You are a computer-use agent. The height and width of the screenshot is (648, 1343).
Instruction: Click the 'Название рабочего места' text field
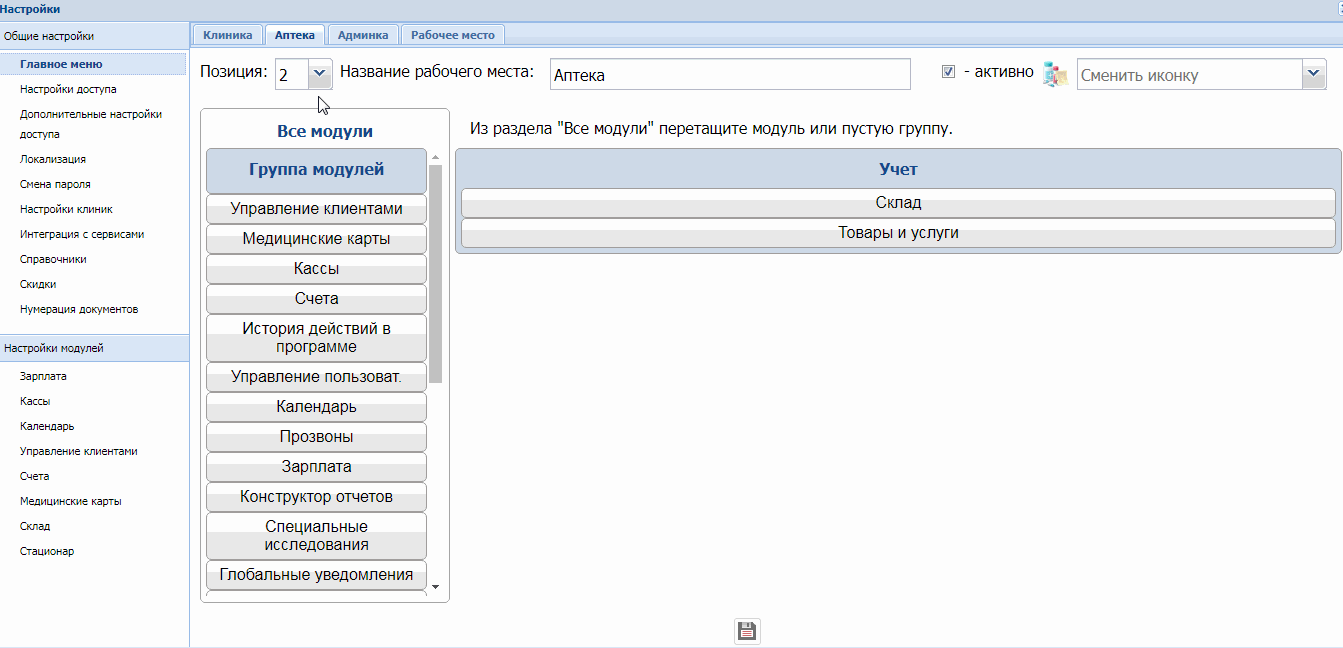[x=730, y=75]
